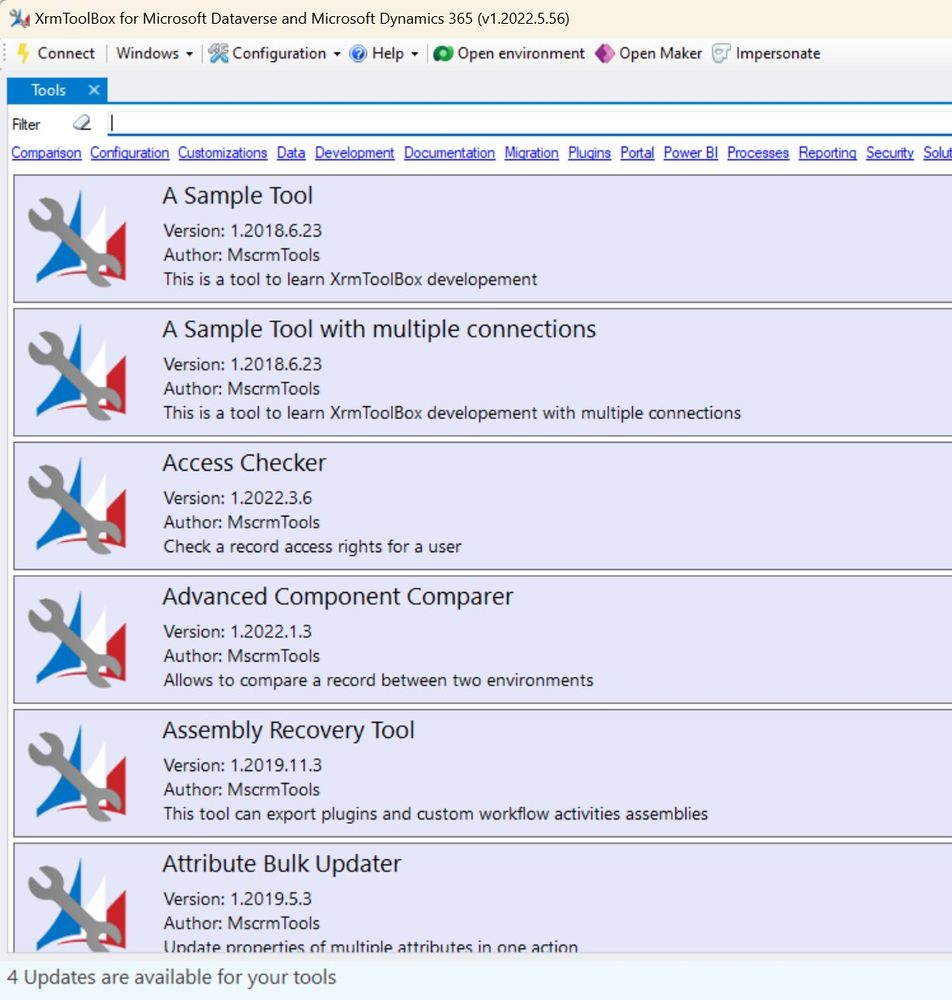Click the Connect lightning bolt icon
This screenshot has width=952, height=1000.
pos(23,53)
